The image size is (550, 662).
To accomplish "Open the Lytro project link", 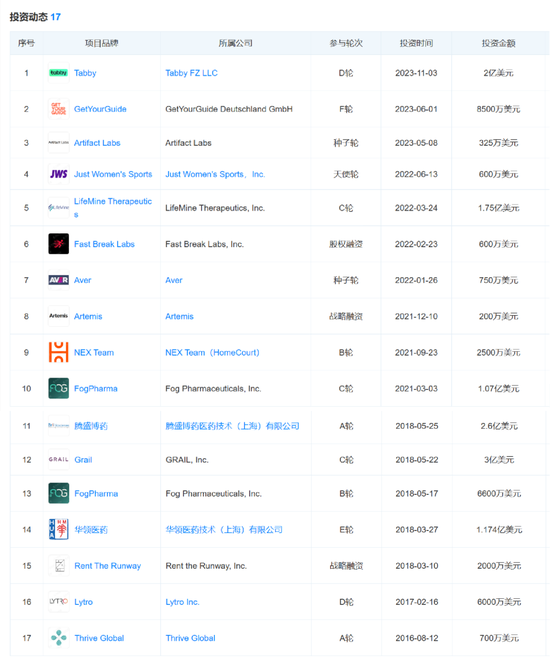I will (84, 602).
